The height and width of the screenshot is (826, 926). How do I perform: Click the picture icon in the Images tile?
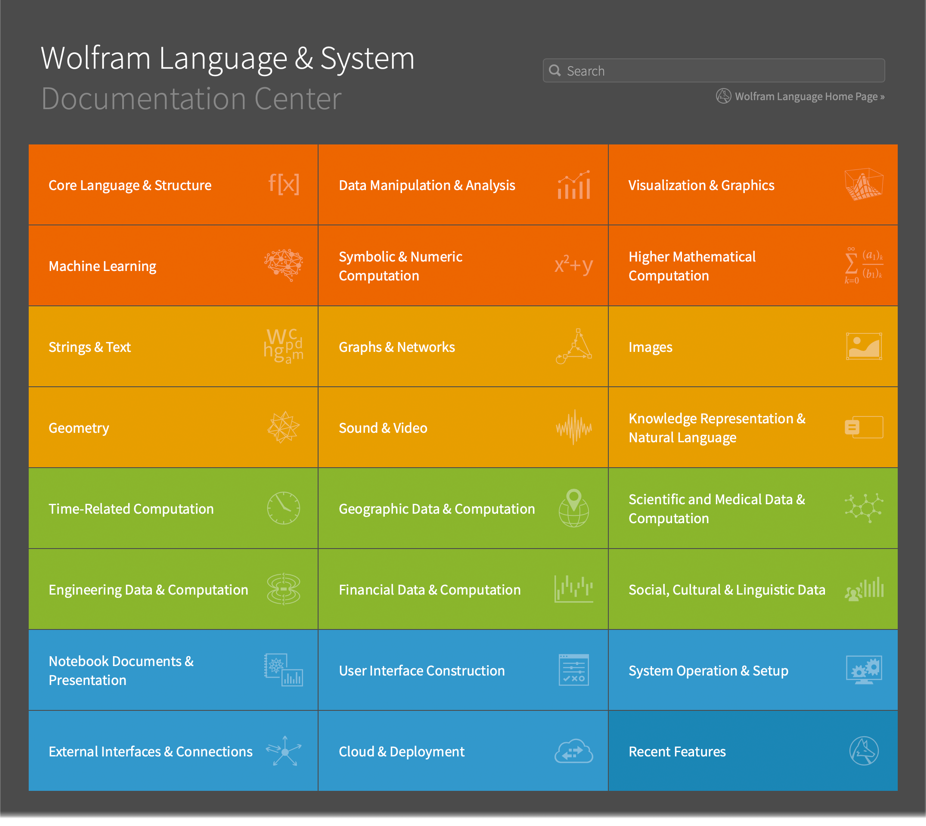tap(864, 346)
